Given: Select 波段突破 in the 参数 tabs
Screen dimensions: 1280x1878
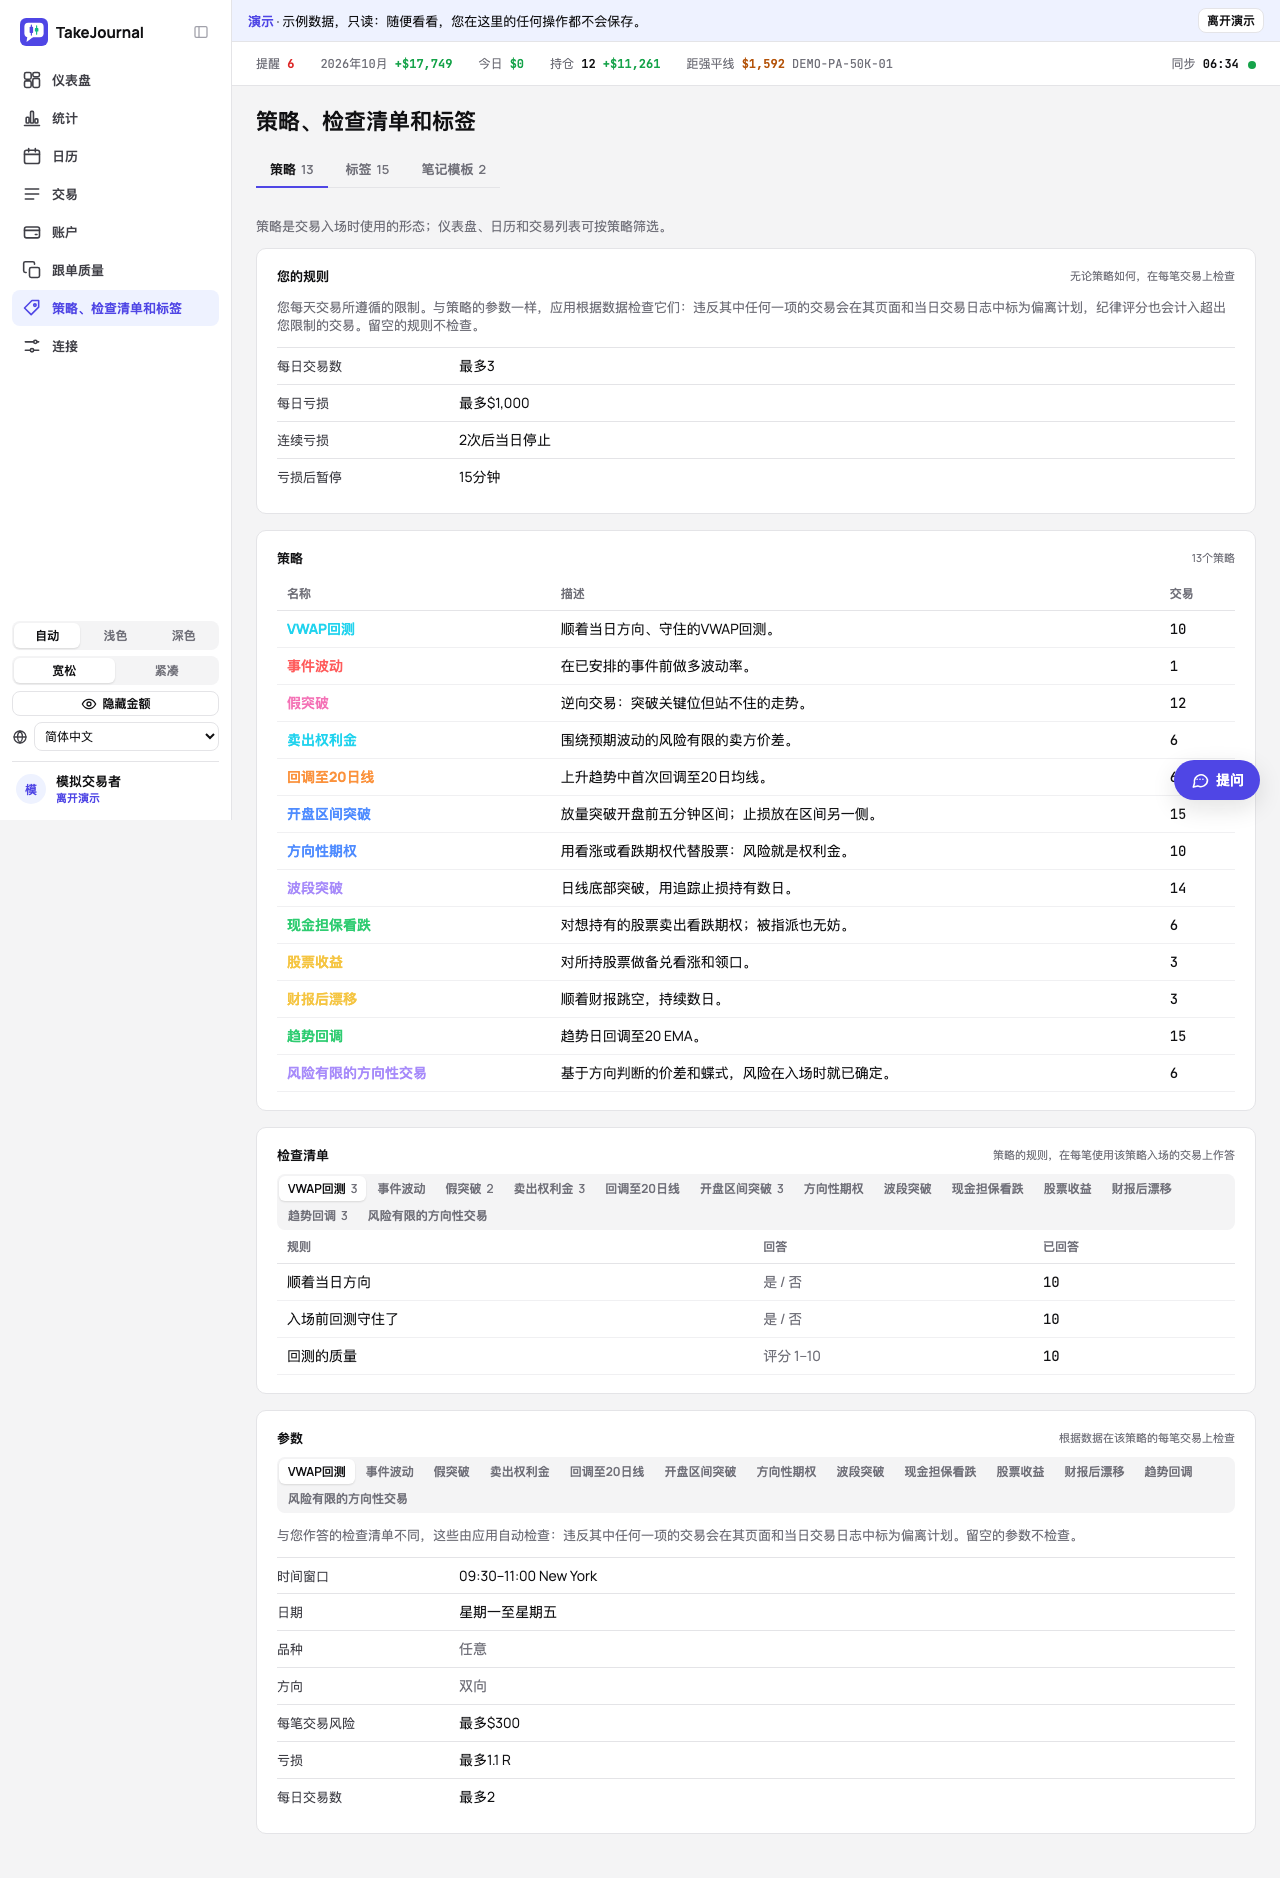Looking at the screenshot, I should click(860, 1472).
